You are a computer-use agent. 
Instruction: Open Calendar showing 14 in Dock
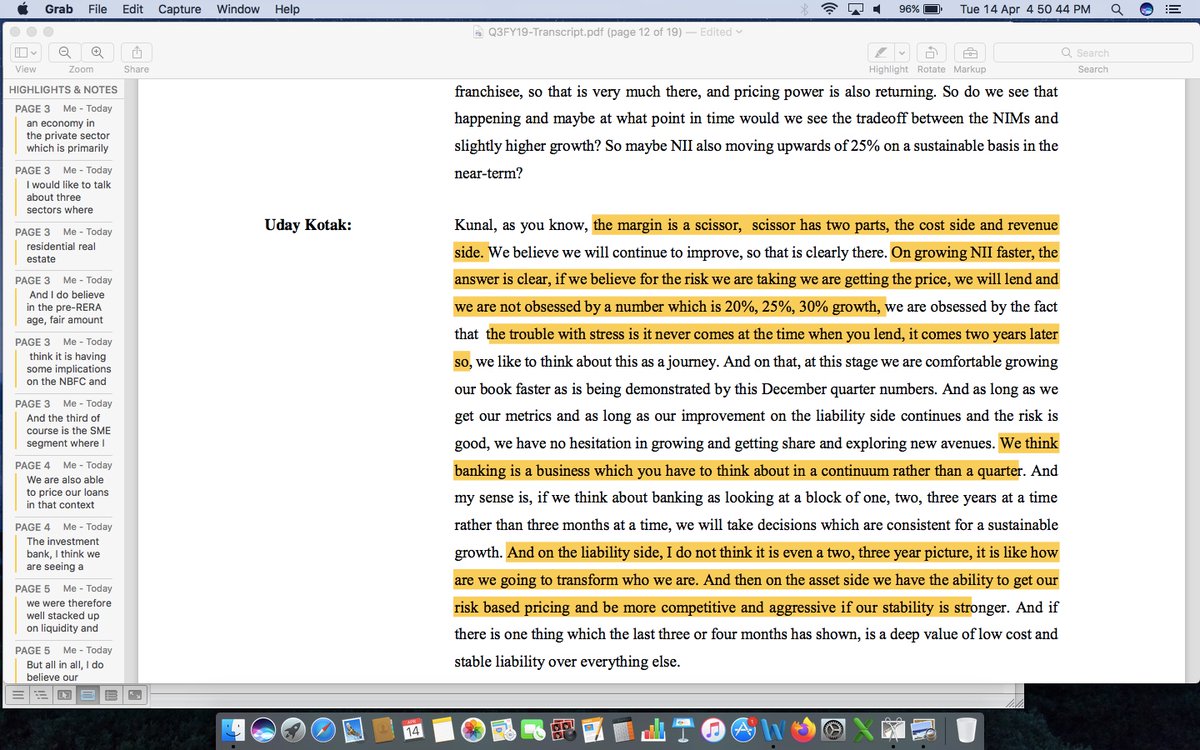[x=413, y=730]
